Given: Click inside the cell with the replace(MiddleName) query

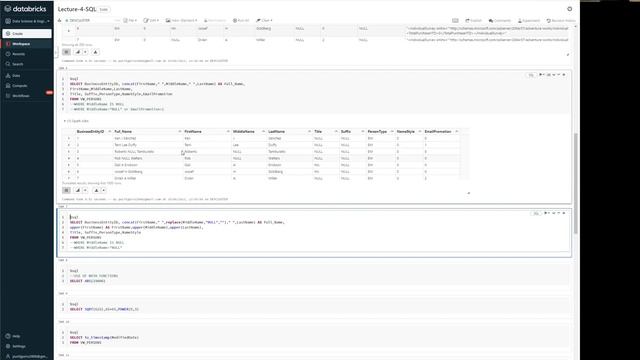Looking at the screenshot, I should pyautogui.click(x=314, y=233).
